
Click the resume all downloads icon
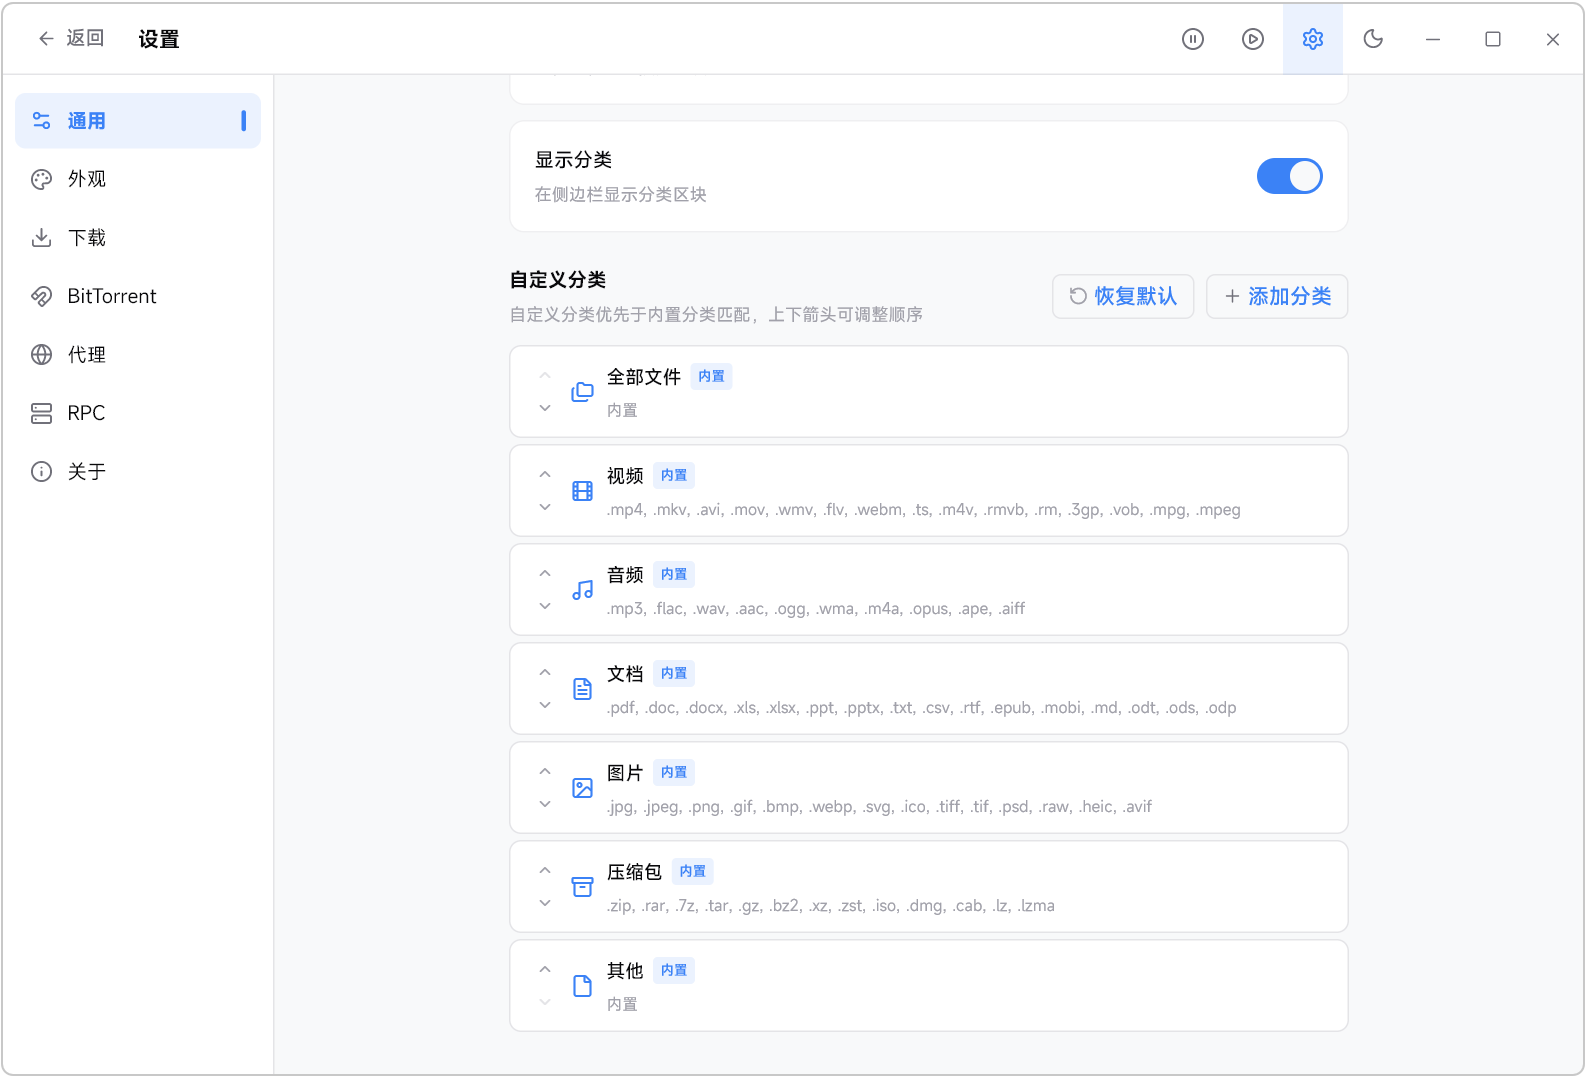[x=1253, y=39]
